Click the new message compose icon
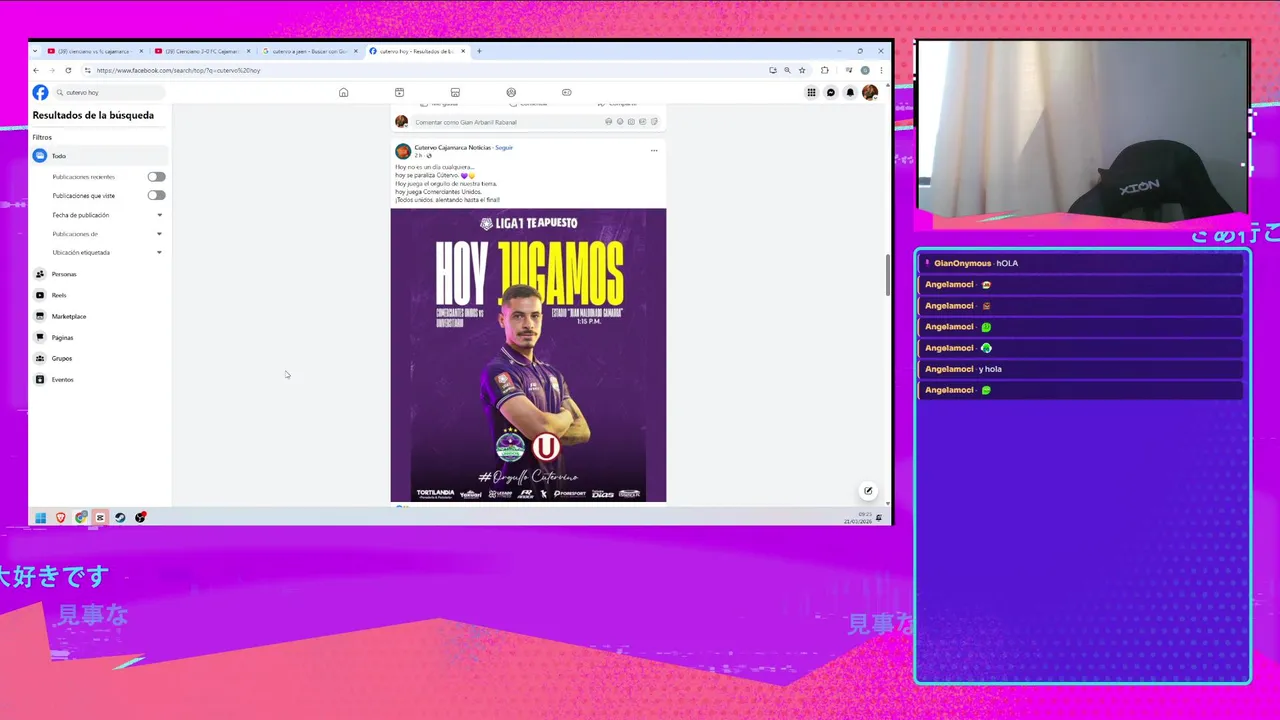Image resolution: width=1280 pixels, height=720 pixels. tap(868, 491)
